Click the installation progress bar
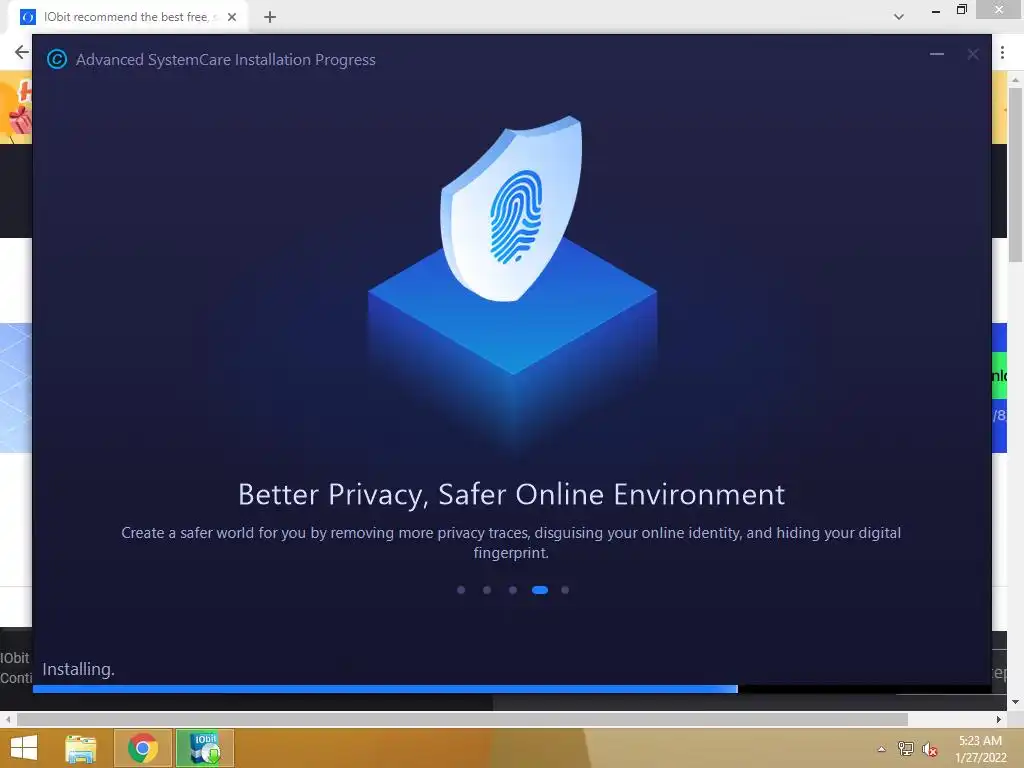The width and height of the screenshot is (1024, 768). coord(512,689)
